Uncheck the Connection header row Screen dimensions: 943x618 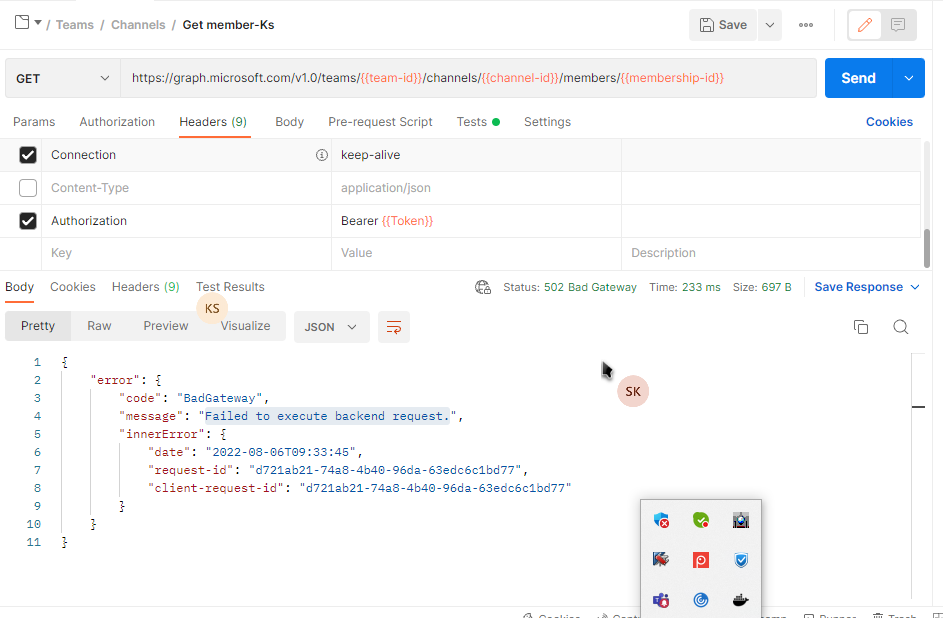tap(27, 154)
